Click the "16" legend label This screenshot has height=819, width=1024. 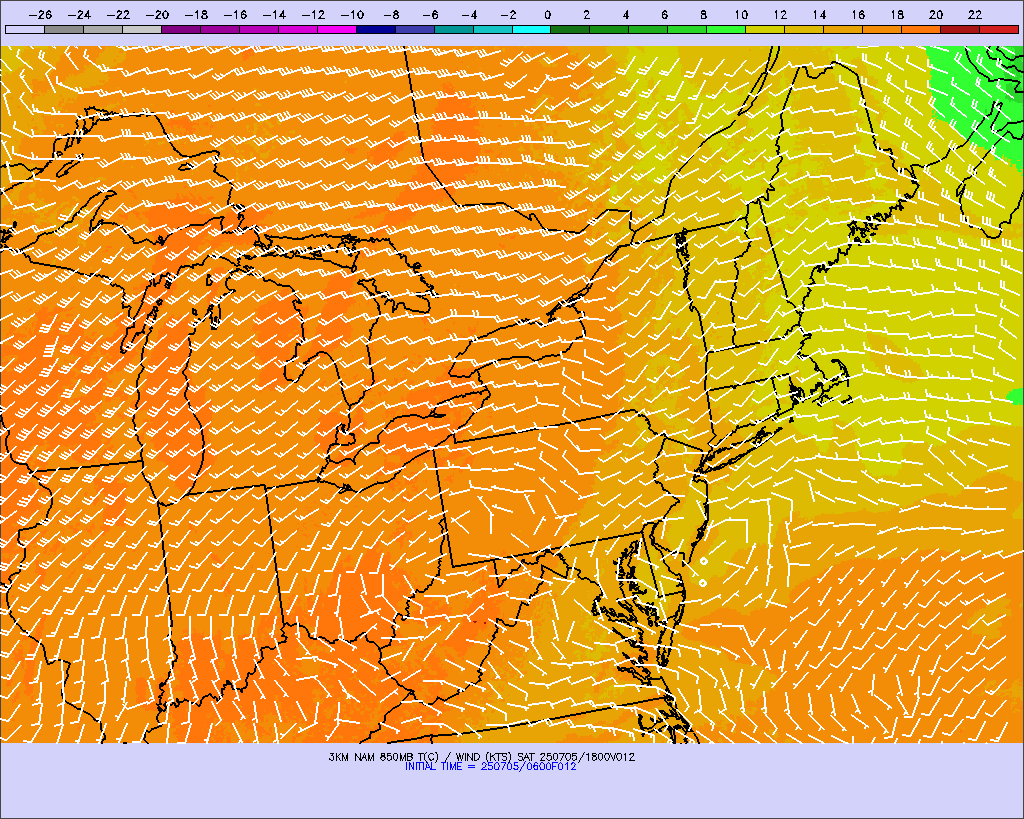(x=858, y=14)
